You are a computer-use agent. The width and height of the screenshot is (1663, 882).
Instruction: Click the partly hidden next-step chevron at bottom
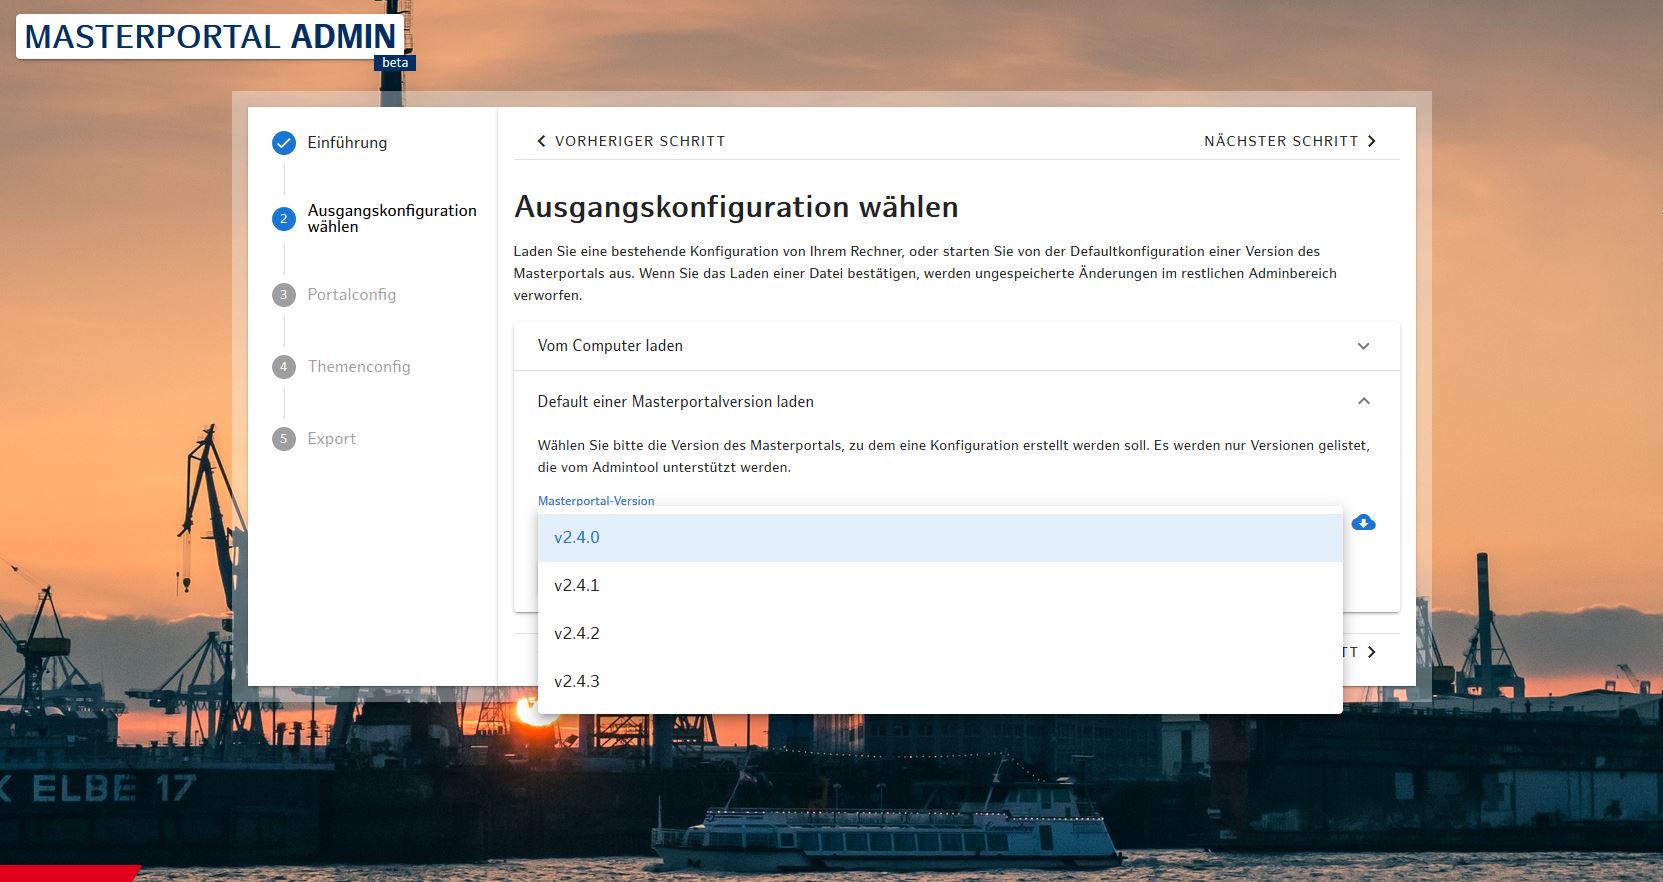click(1371, 652)
